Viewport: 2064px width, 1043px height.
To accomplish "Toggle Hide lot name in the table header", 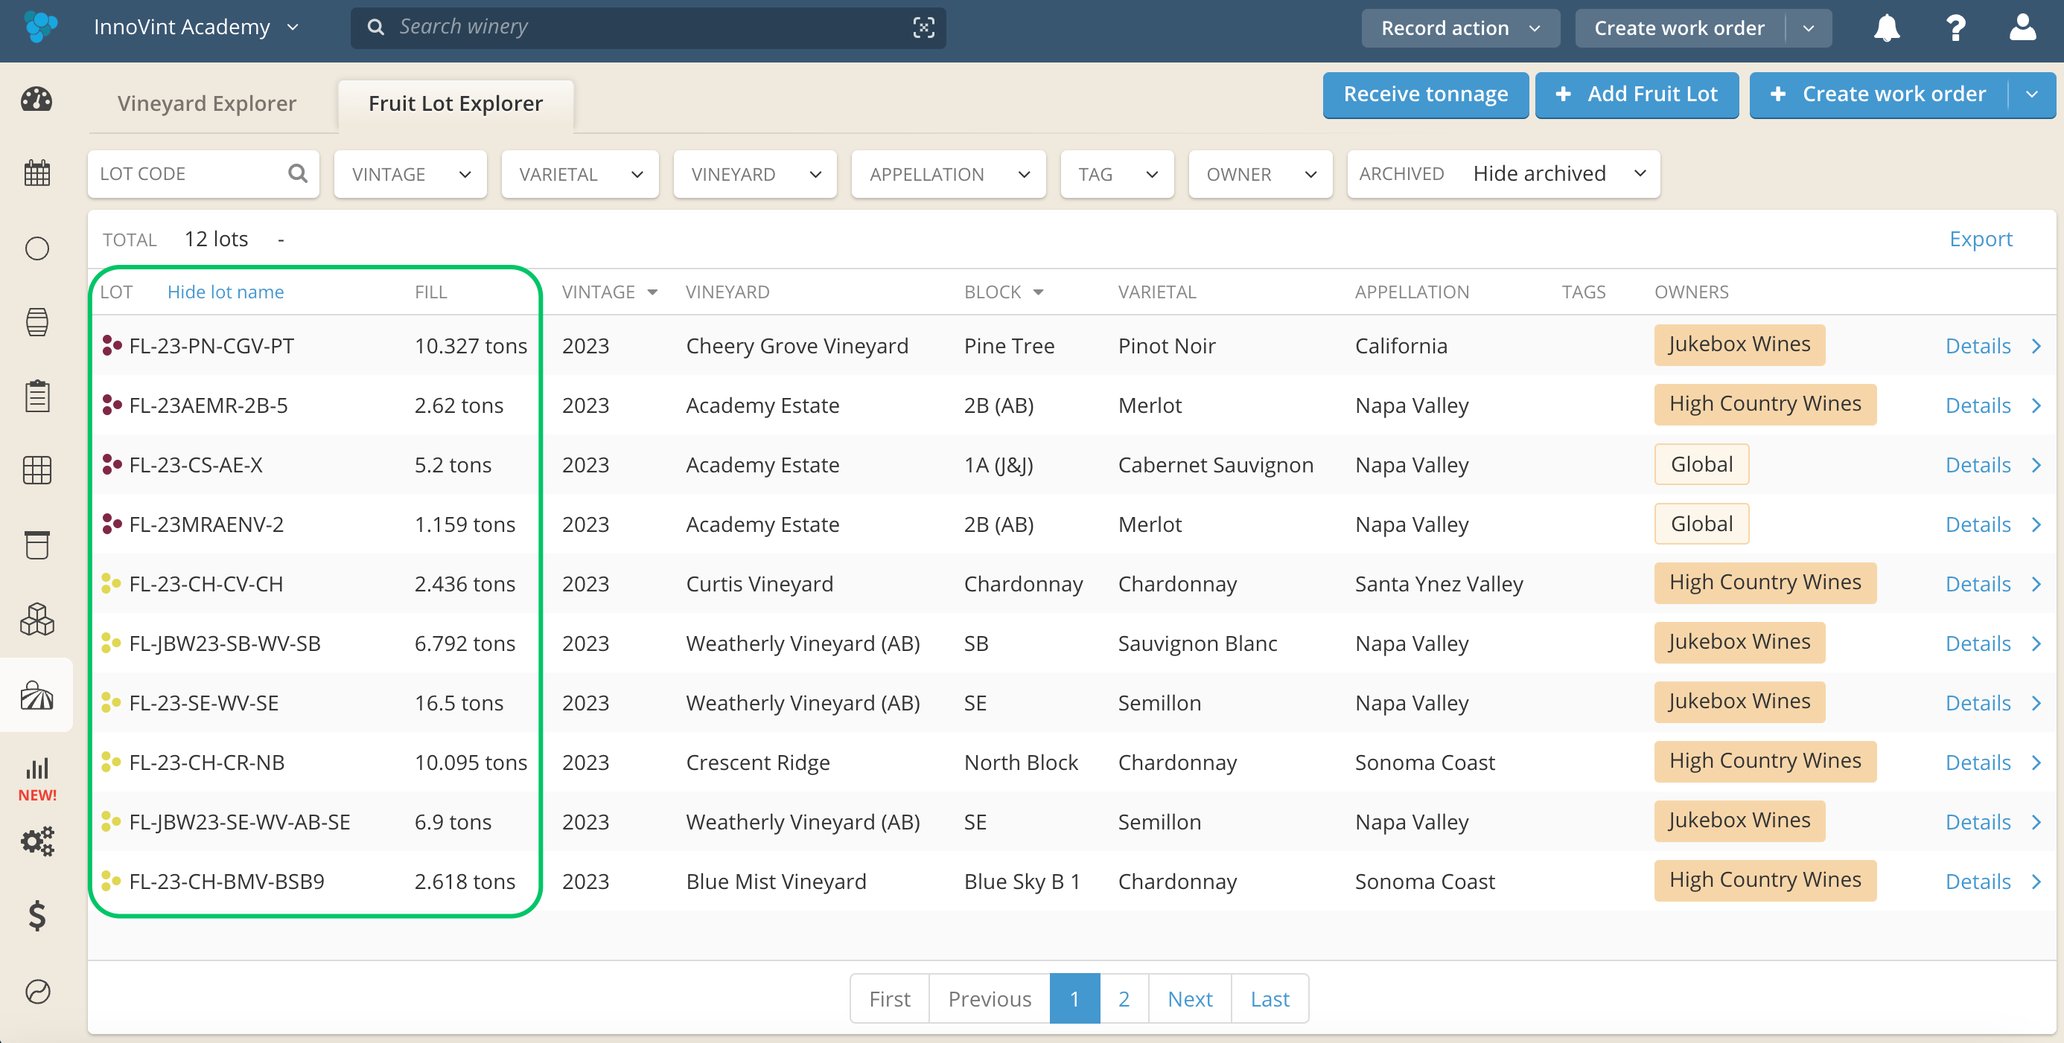I will coord(225,291).
